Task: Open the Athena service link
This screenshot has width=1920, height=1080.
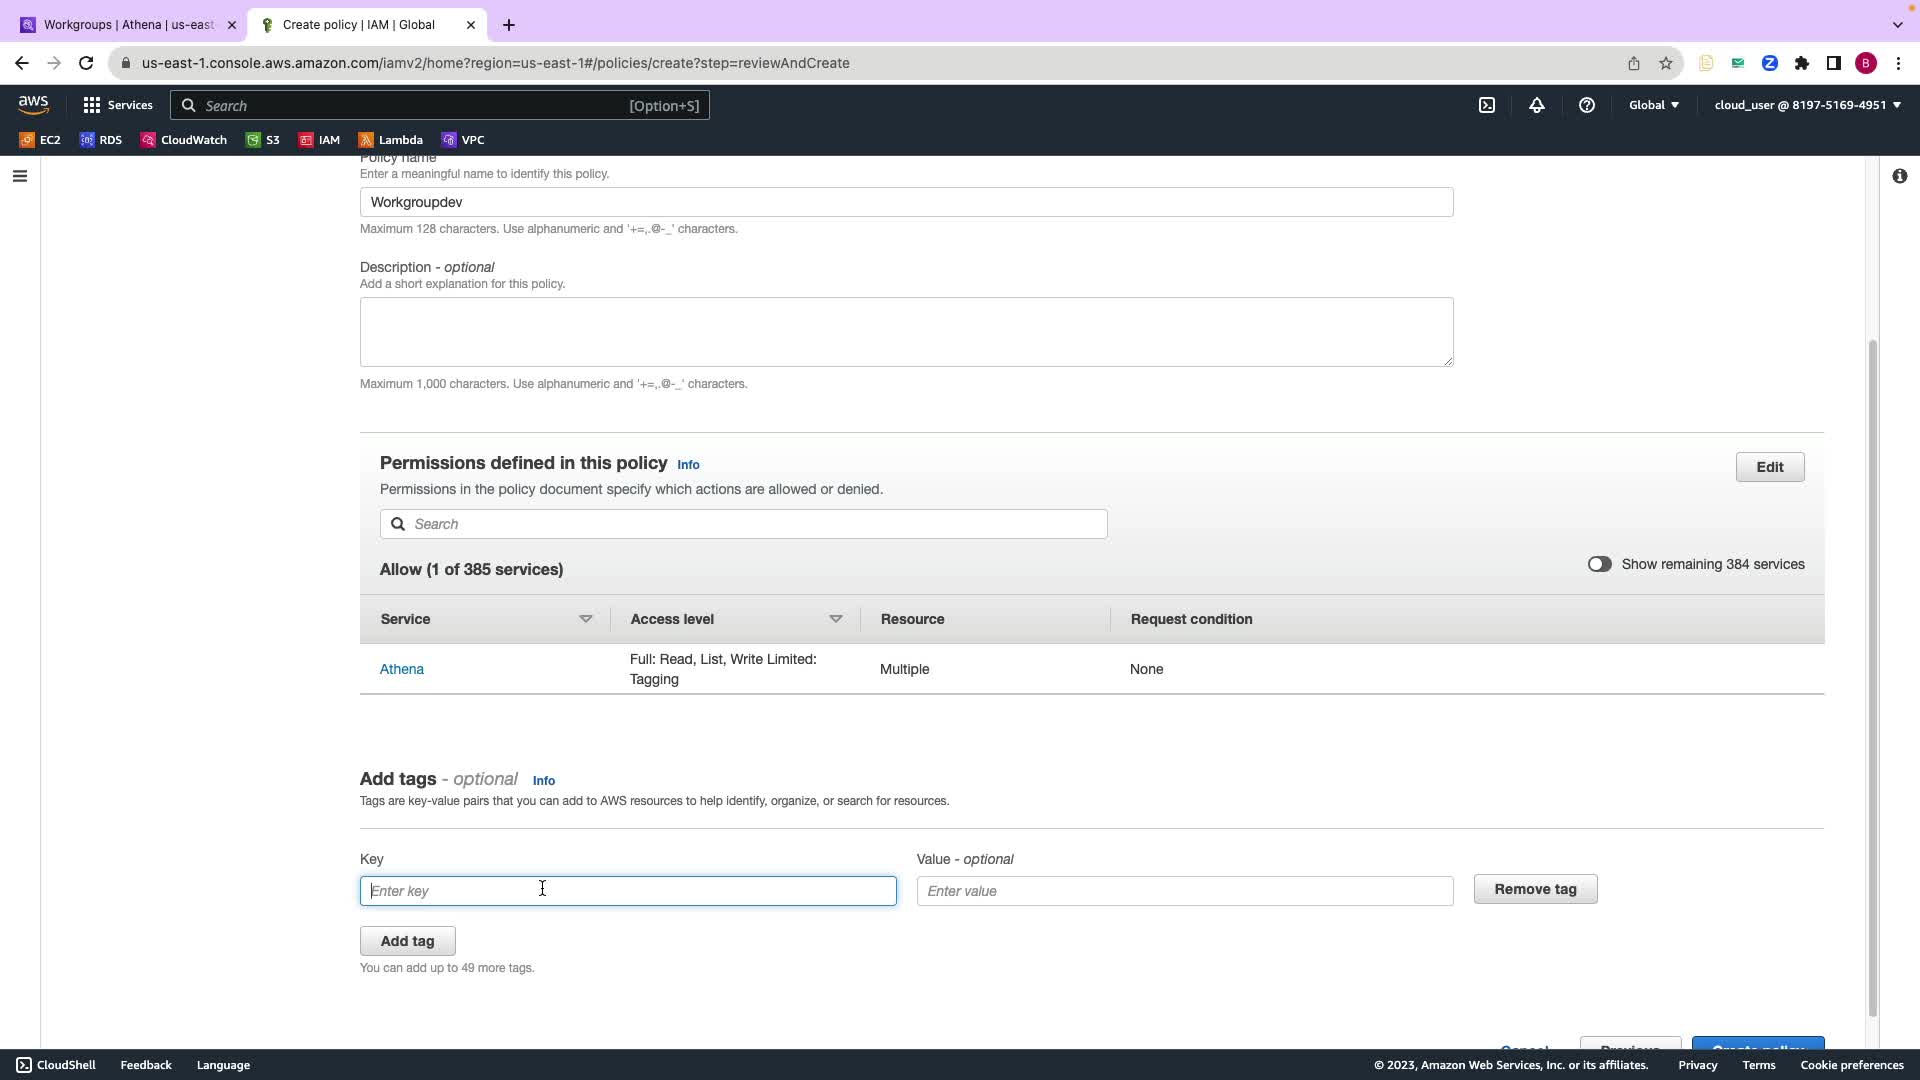Action: coord(402,669)
